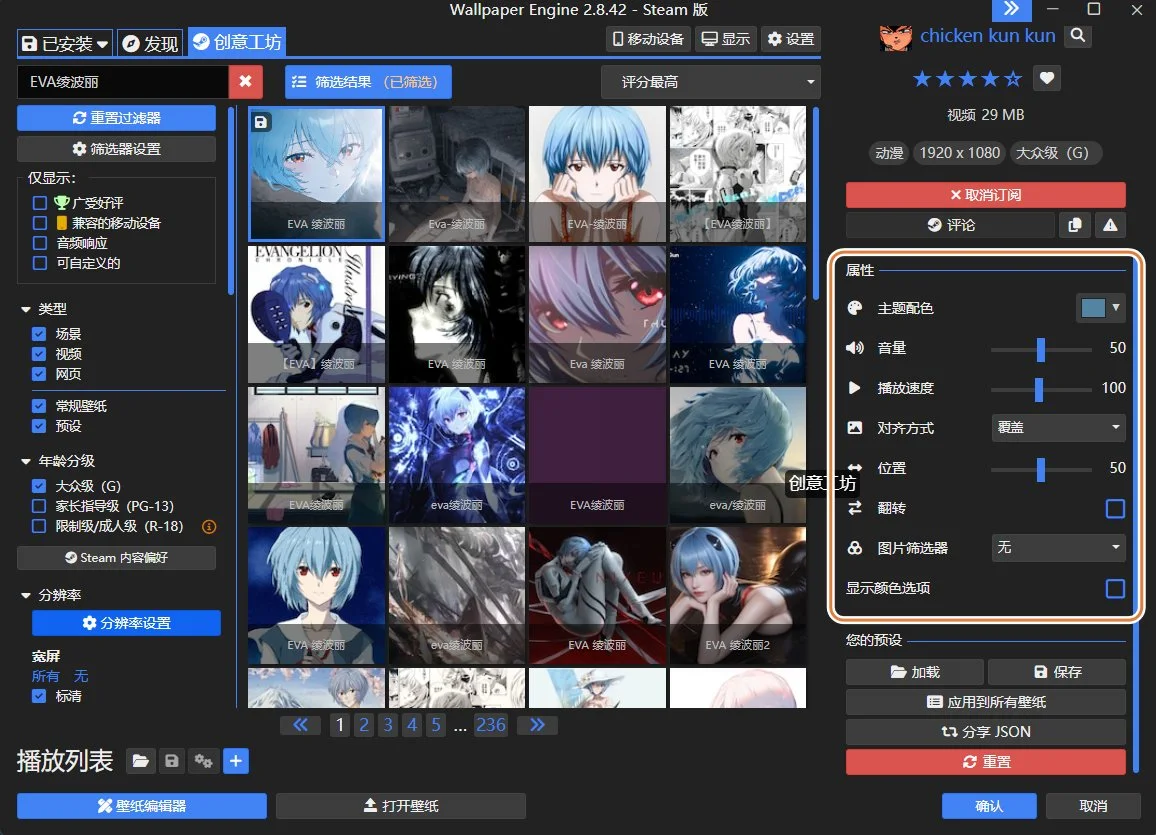The width and height of the screenshot is (1156, 835).
Task: Switch to the 创意工坊 tab
Action: (237, 42)
